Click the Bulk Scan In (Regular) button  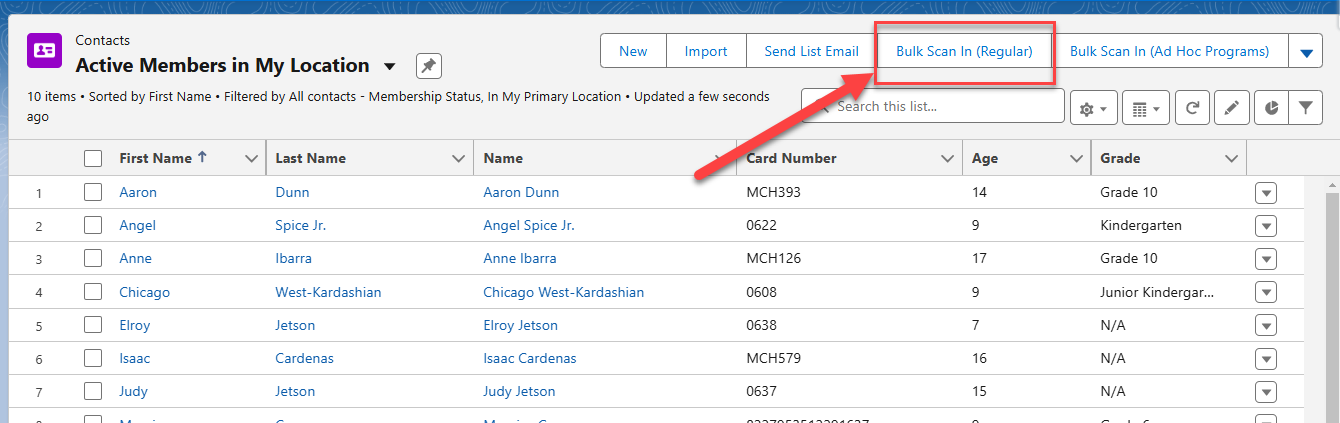[x=964, y=52]
